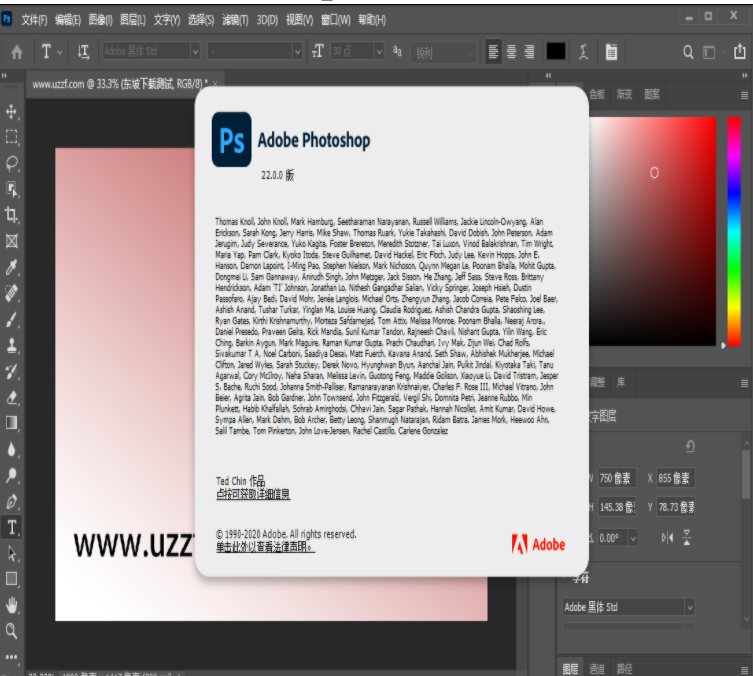Open the warp text icon
The height and width of the screenshot is (676, 753).
(583, 51)
